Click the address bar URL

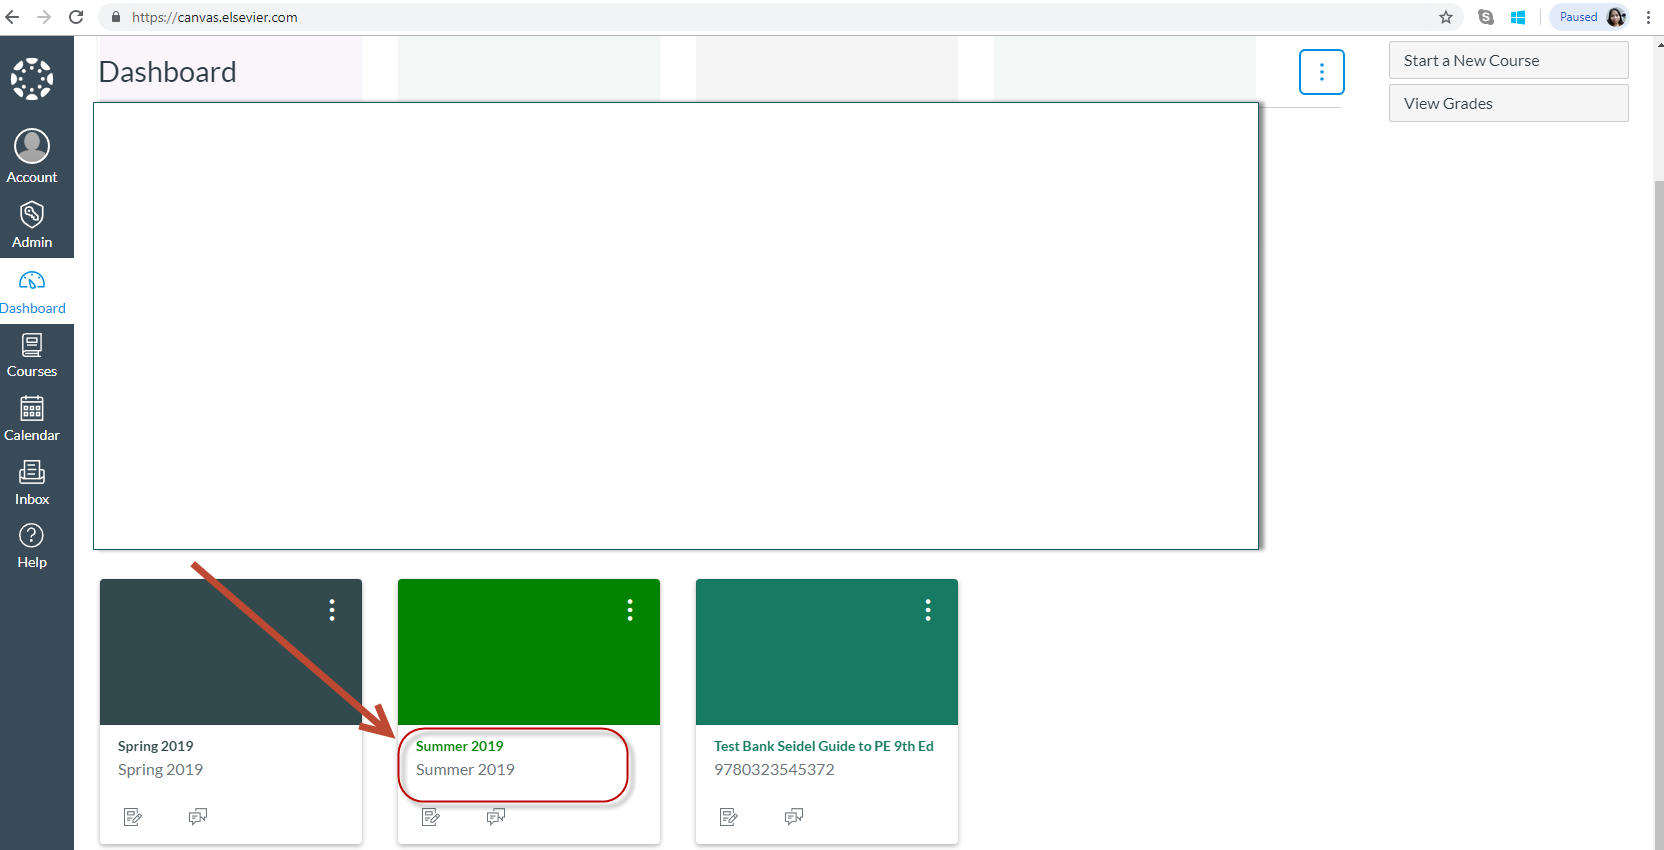[x=214, y=17]
